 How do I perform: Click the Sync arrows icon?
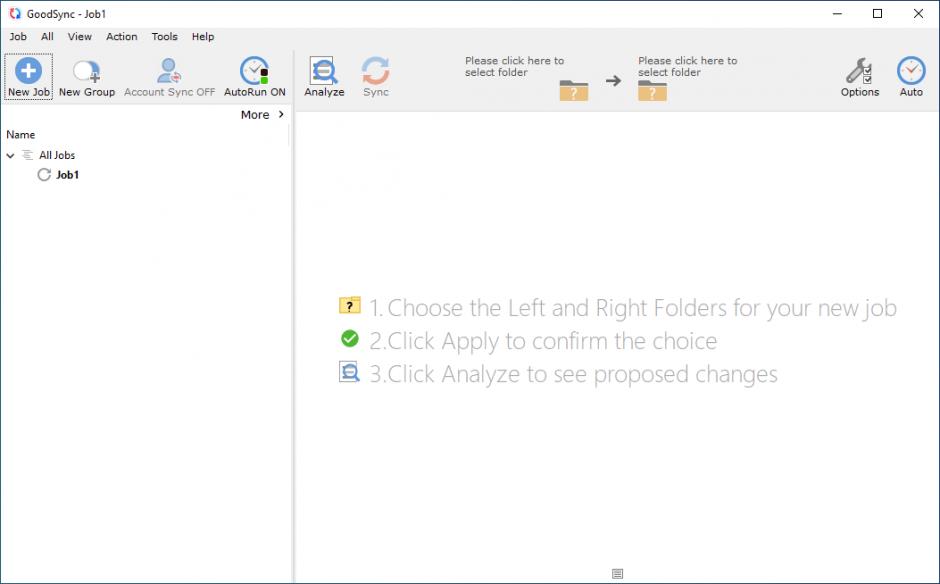376,71
